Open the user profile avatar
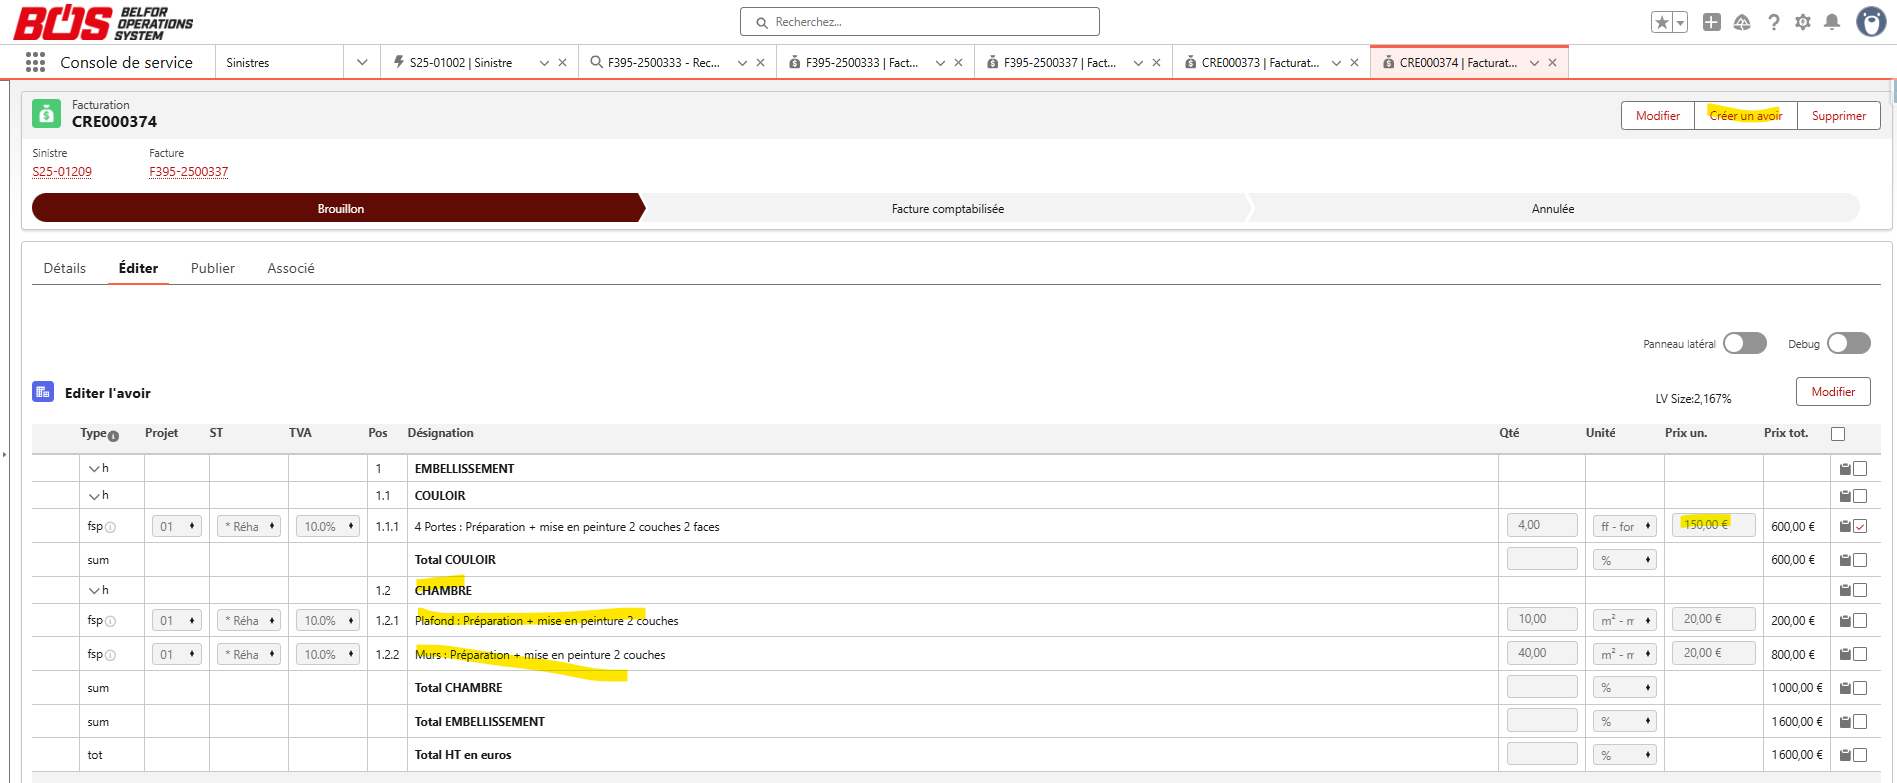 pyautogui.click(x=1871, y=21)
